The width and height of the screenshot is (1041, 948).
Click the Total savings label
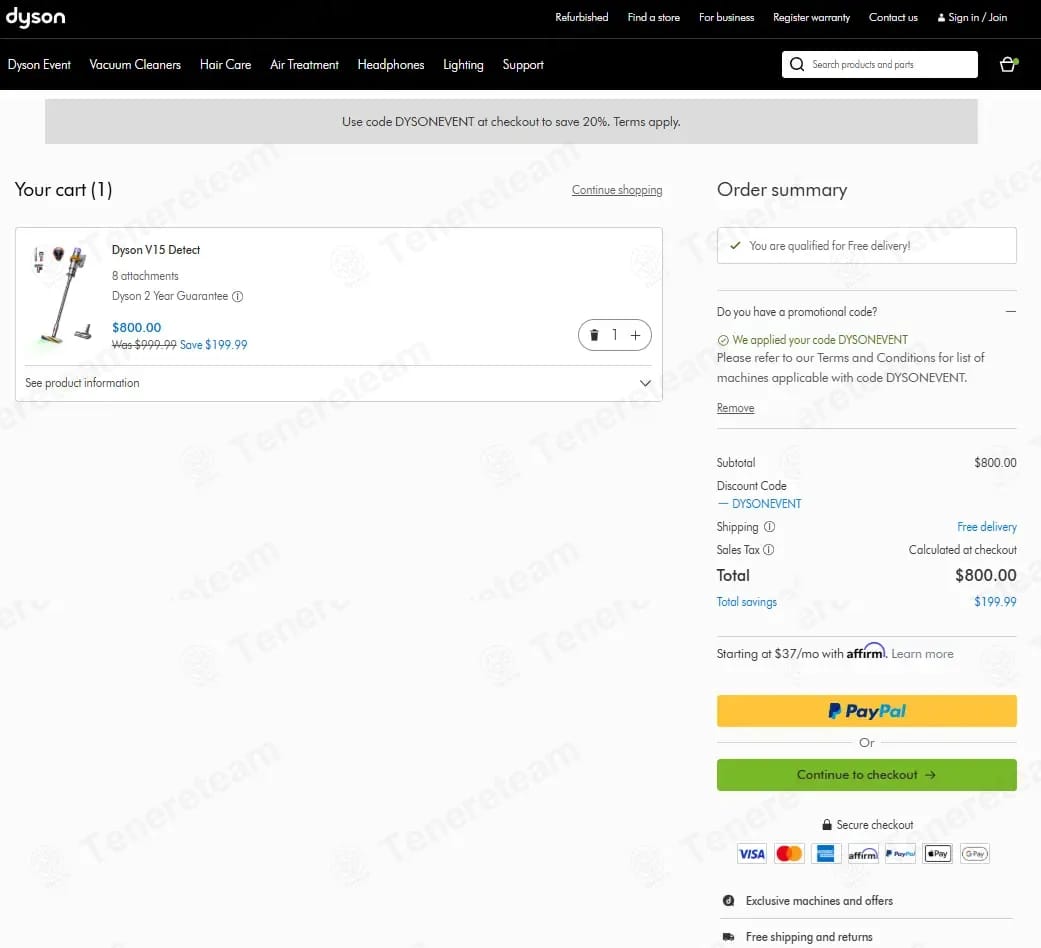(746, 602)
